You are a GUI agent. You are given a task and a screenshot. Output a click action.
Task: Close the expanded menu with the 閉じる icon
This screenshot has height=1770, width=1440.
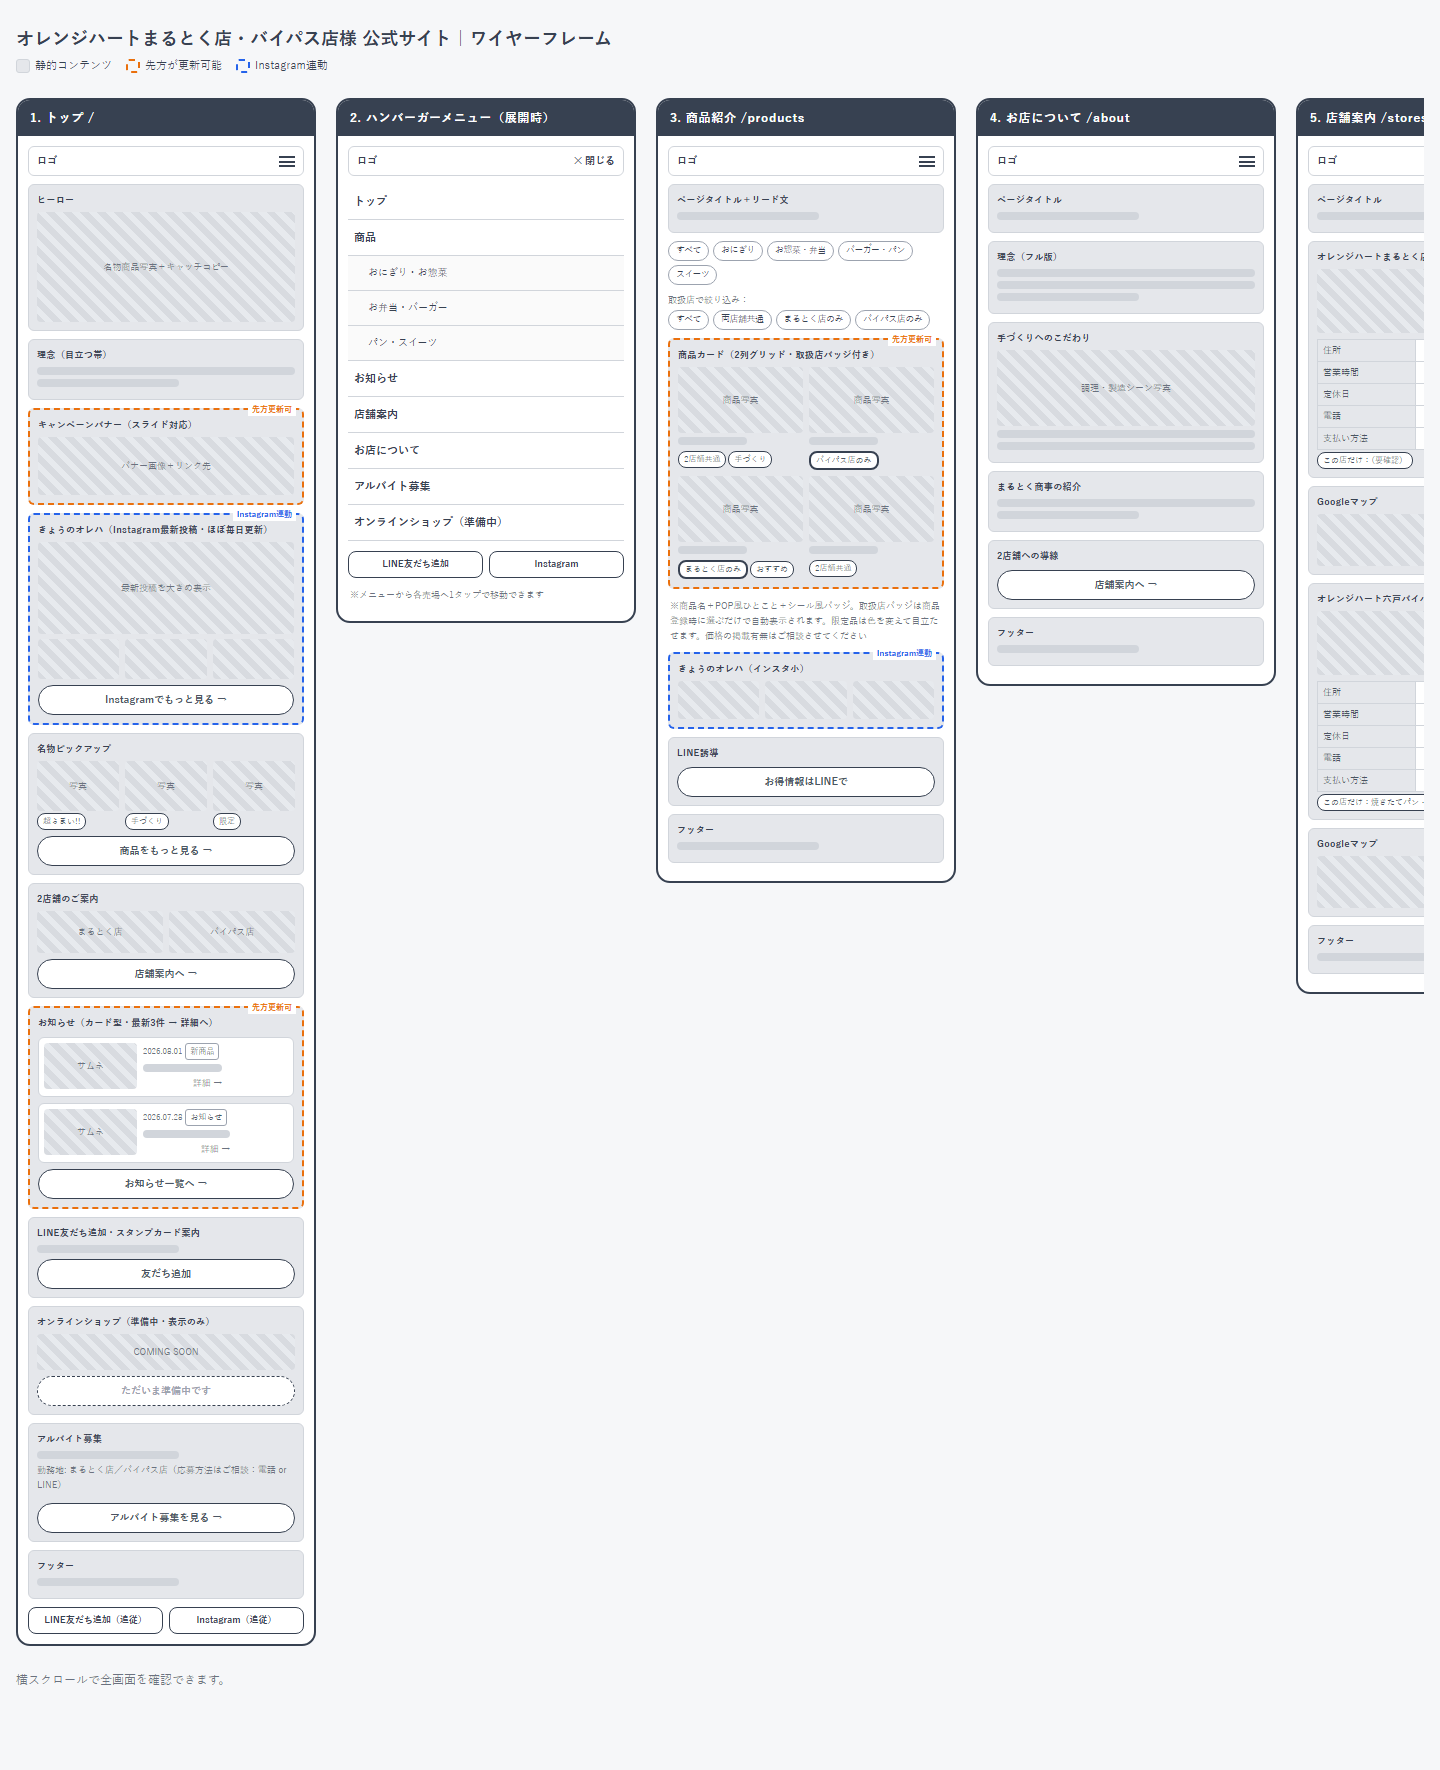pyautogui.click(x=594, y=161)
